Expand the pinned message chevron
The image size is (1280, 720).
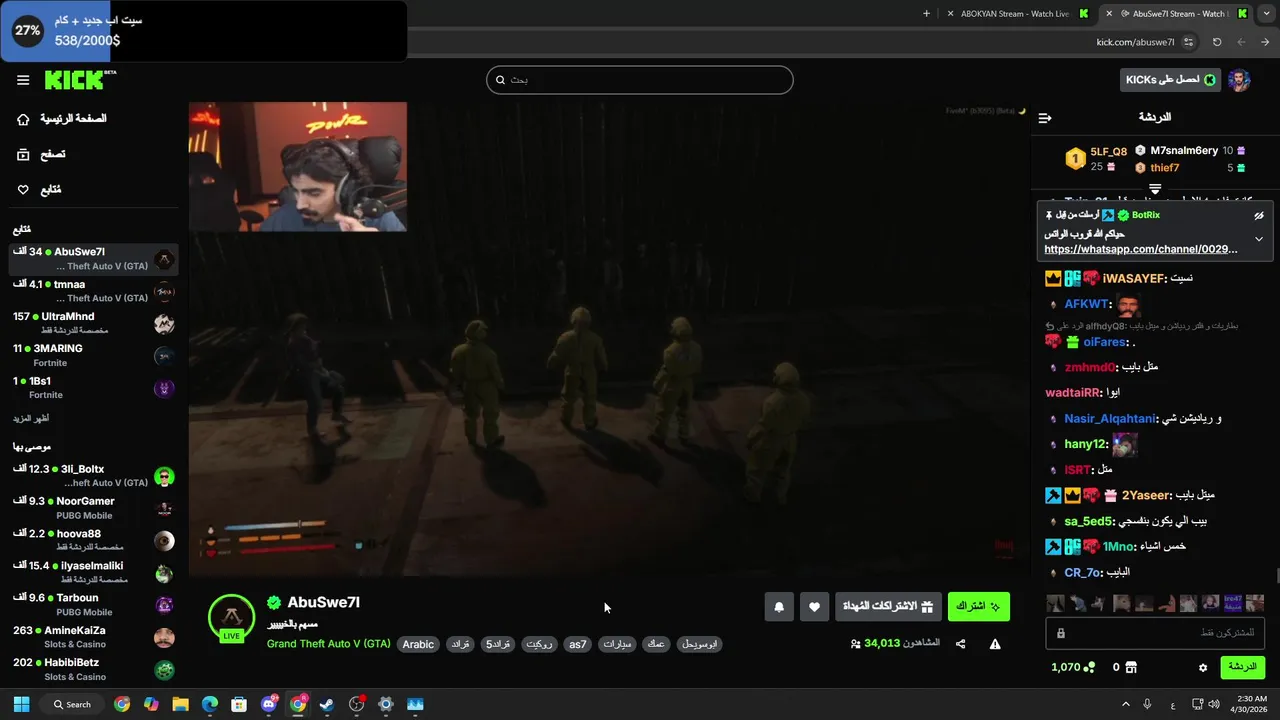(x=1259, y=239)
